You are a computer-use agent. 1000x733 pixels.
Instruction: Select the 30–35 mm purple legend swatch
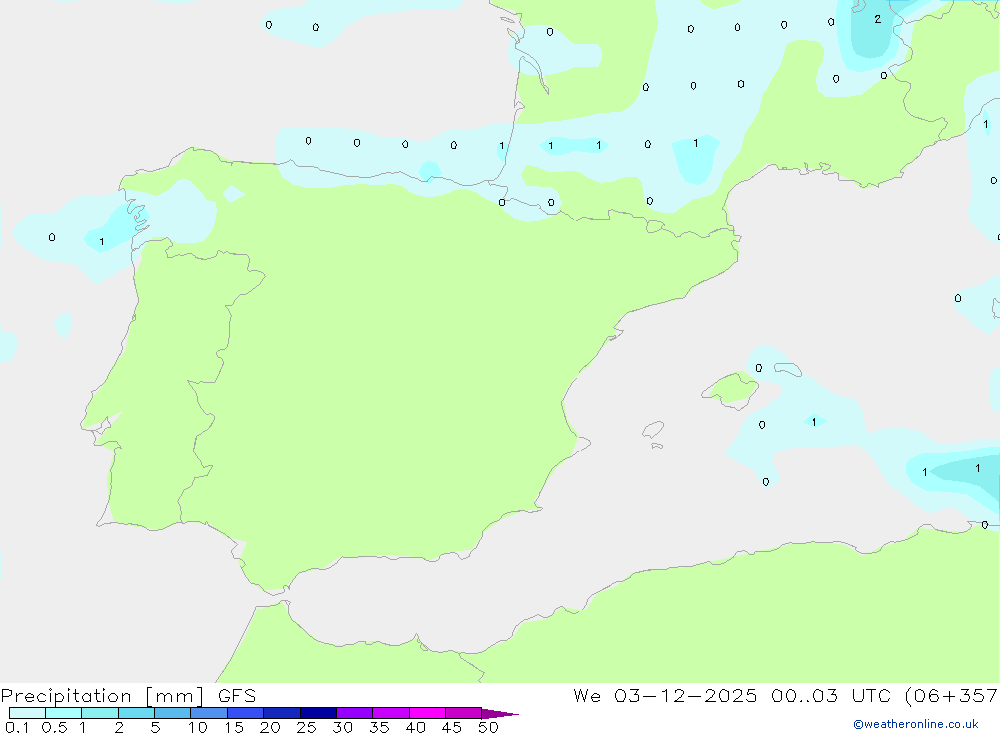pyautogui.click(x=355, y=713)
